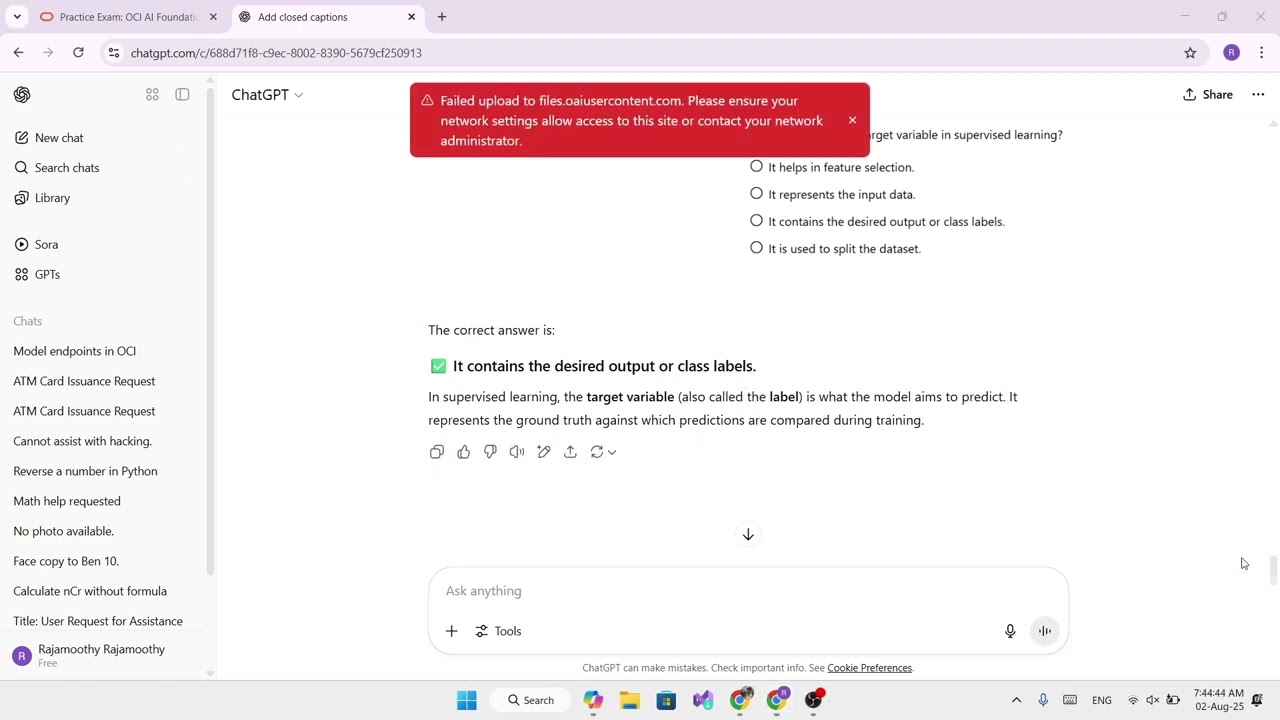Select radio 'It helps in feature selection.'
Image resolution: width=1280 pixels, height=720 pixels.
756,167
